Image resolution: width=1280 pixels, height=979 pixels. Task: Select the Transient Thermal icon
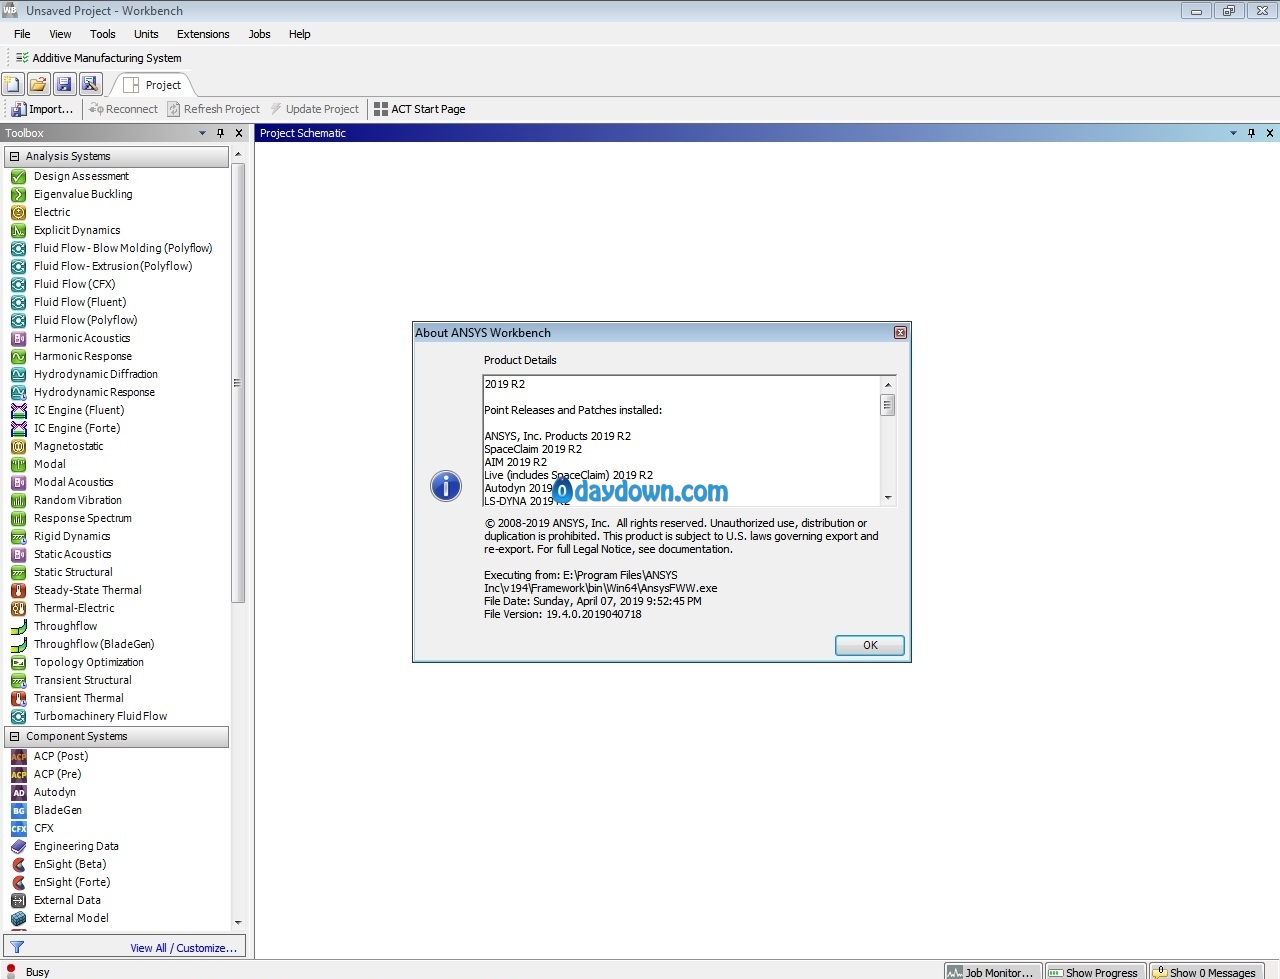pos(18,698)
